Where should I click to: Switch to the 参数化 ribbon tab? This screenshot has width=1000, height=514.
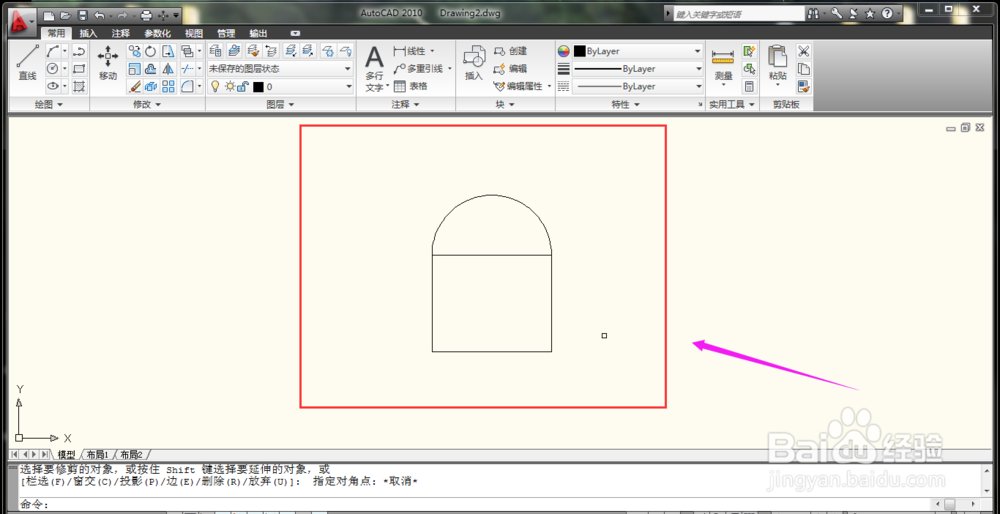point(157,34)
